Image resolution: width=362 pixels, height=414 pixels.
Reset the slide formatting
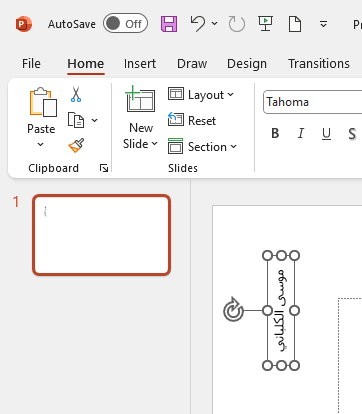(x=192, y=120)
